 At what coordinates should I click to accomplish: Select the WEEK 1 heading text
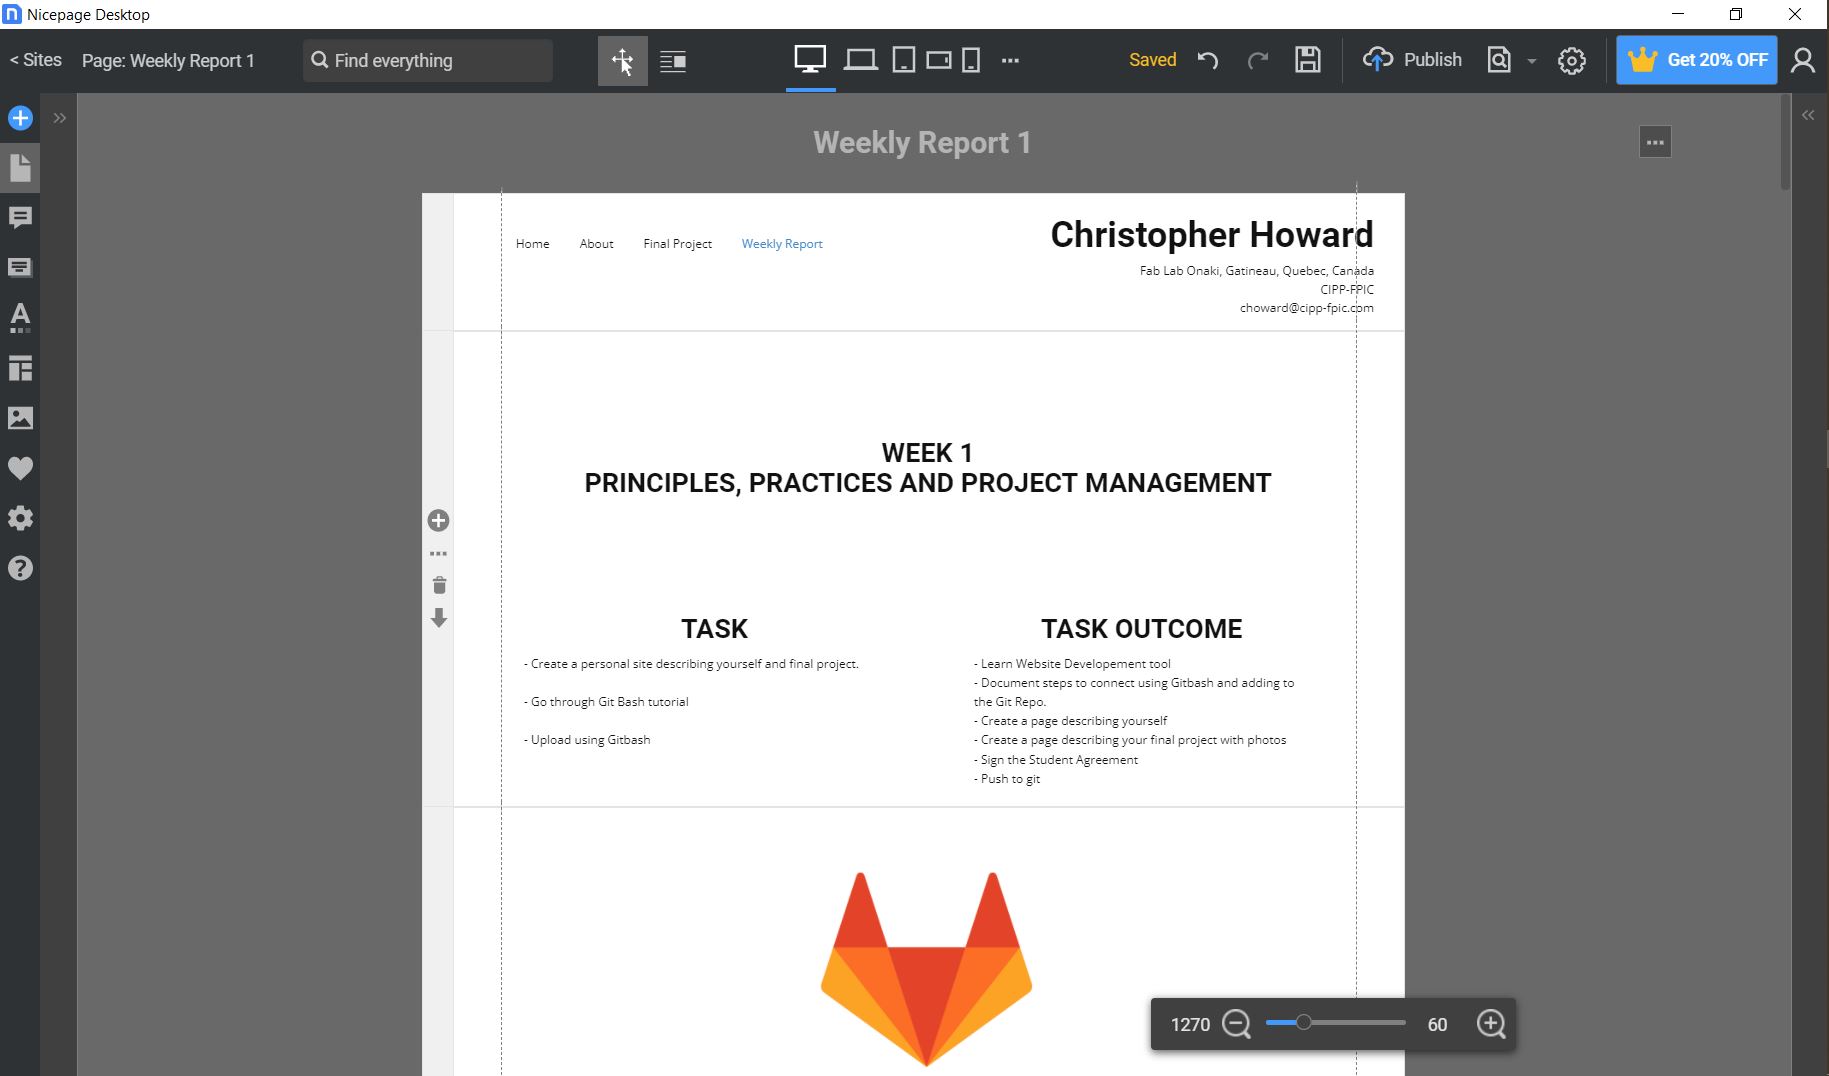click(x=927, y=453)
